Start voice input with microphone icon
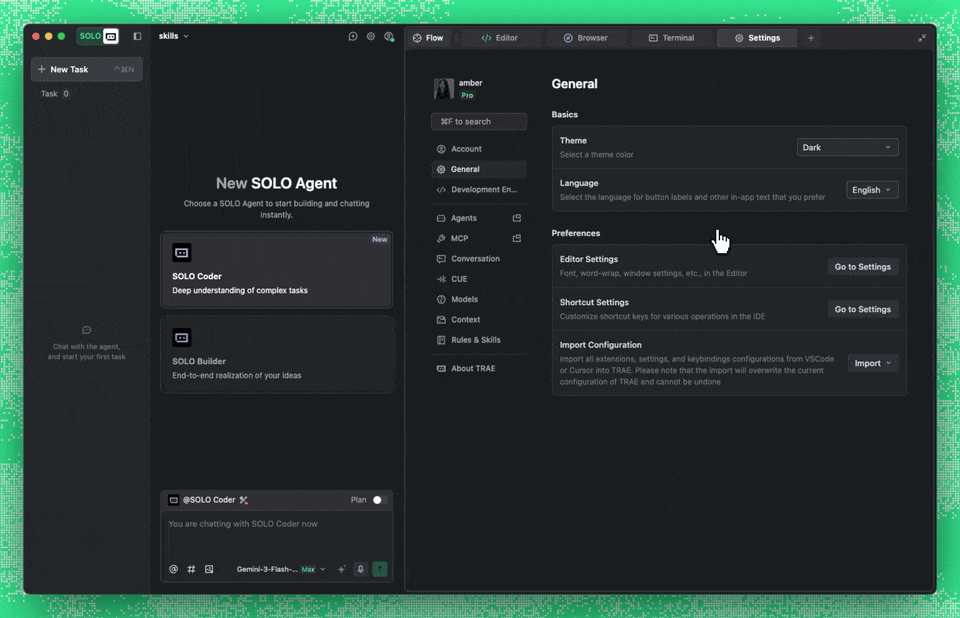The height and width of the screenshot is (618, 960). pos(361,569)
